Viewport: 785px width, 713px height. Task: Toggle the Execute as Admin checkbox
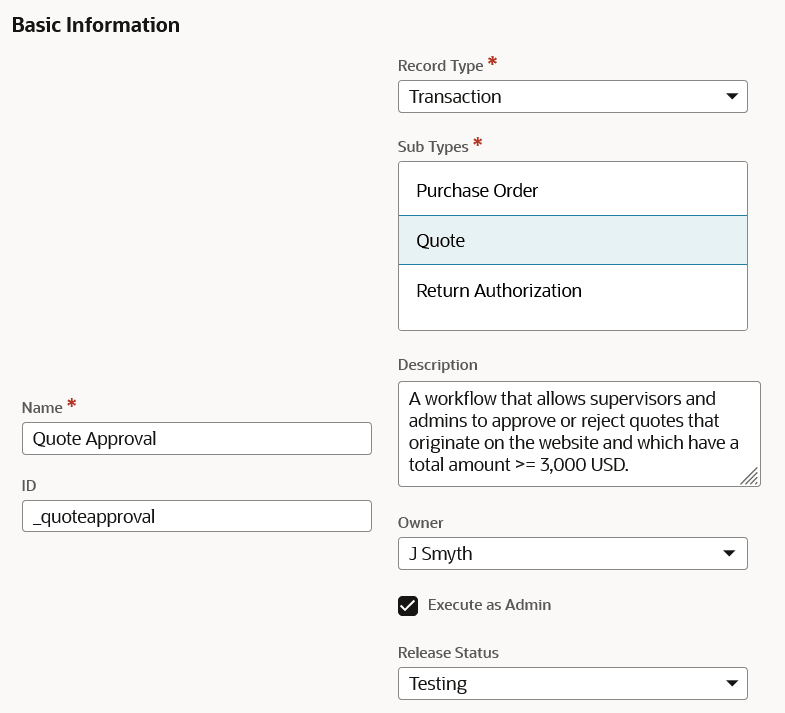point(408,606)
